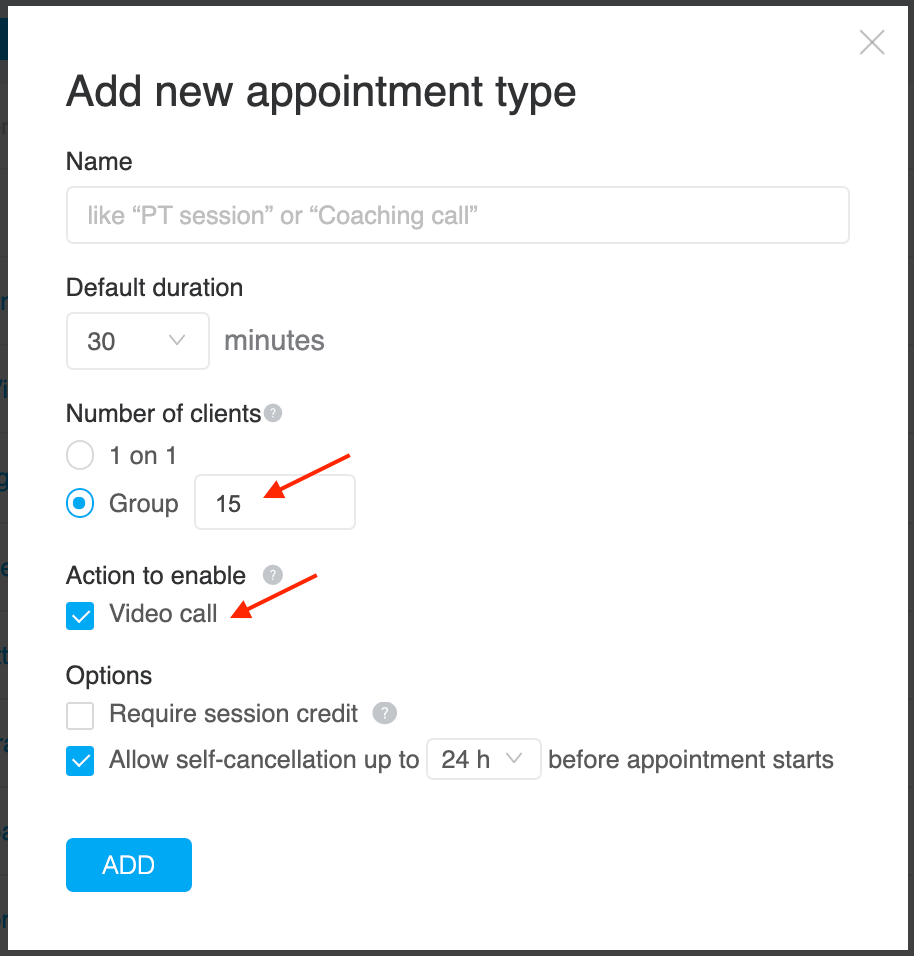Uncheck the Video call checkbox
Screen dimensions: 914x956
click(x=80, y=615)
